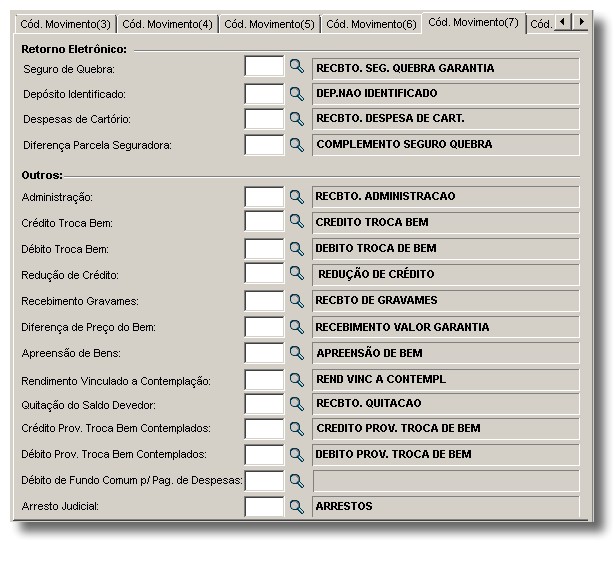Click magnifier for Débito de Fundo Comum
Image resolution: width=614 pixels, height=572 pixels.
296,481
